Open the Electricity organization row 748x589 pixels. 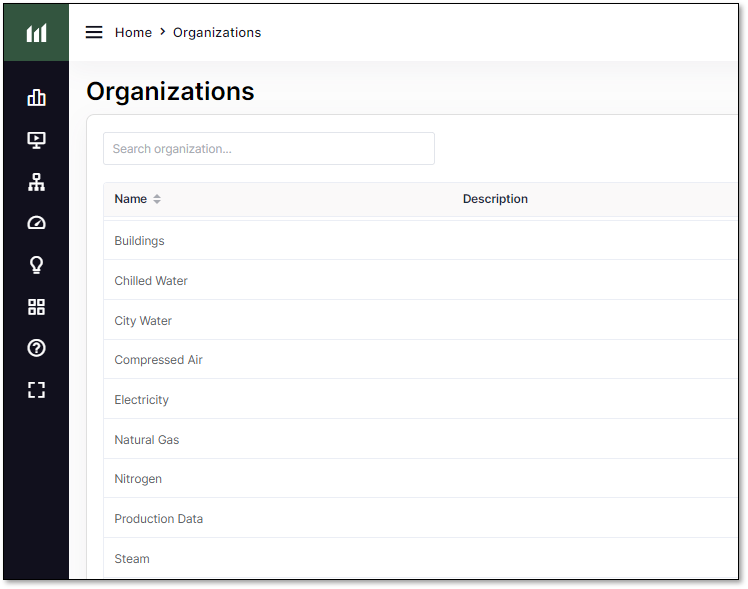point(420,399)
